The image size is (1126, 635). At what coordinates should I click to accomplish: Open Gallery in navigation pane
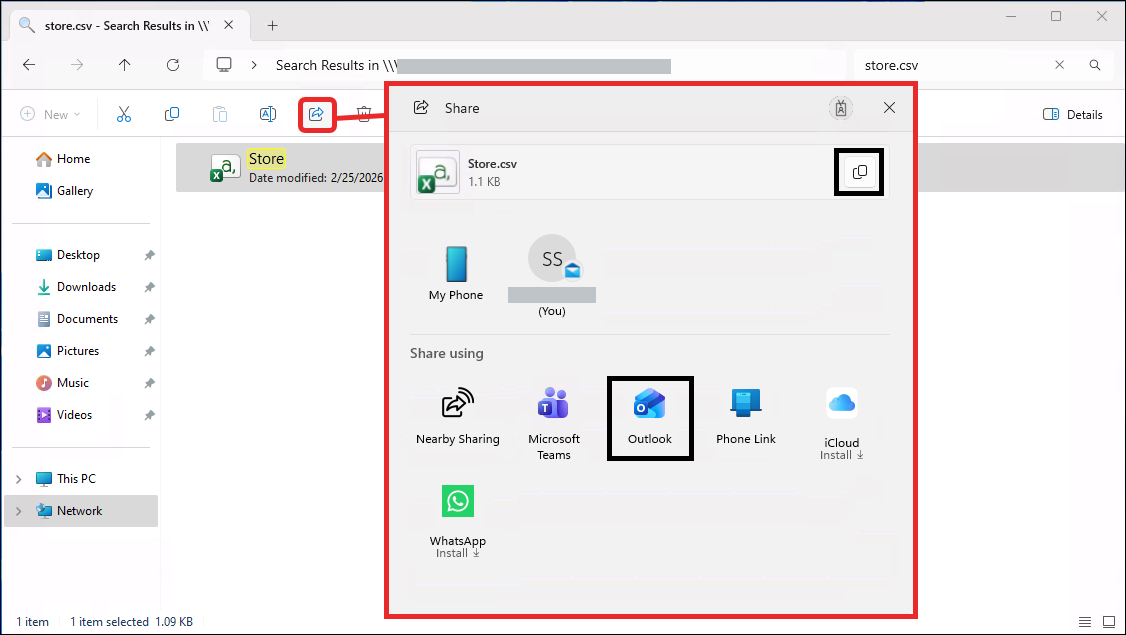tap(65, 191)
